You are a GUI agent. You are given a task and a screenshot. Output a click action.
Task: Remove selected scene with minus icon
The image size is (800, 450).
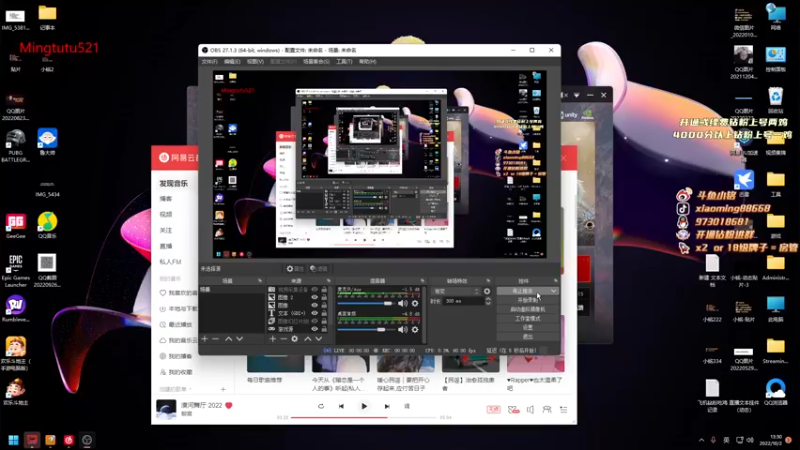coord(215,339)
